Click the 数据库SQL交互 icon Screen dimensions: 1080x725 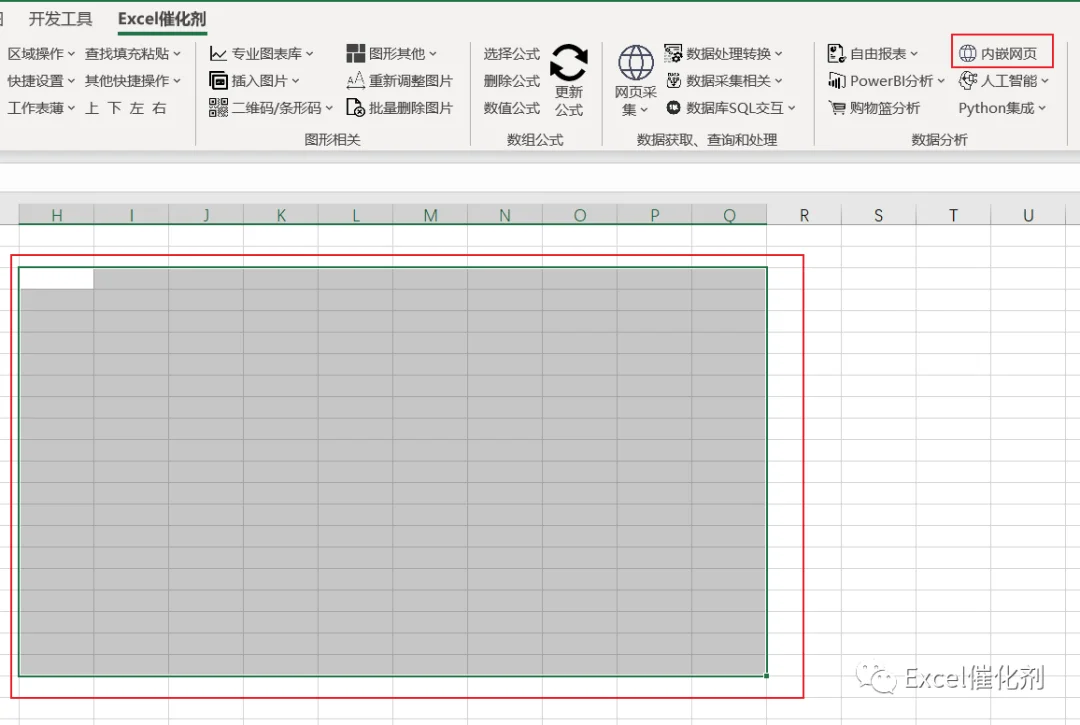point(673,107)
